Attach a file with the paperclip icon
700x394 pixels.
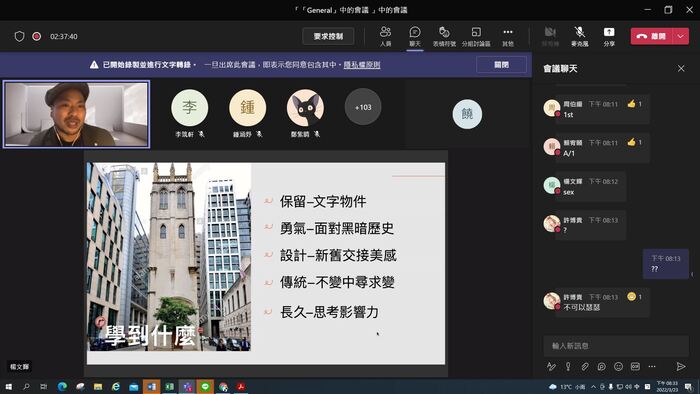point(585,366)
